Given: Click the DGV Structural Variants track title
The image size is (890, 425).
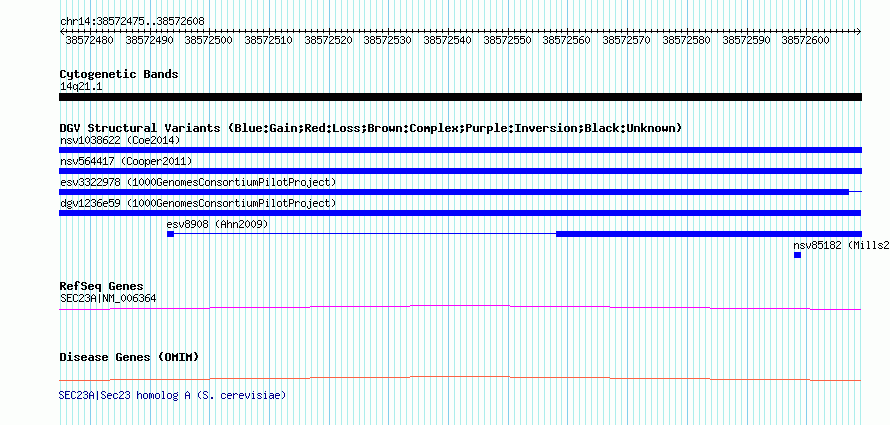Looking at the screenshot, I should point(371,128).
